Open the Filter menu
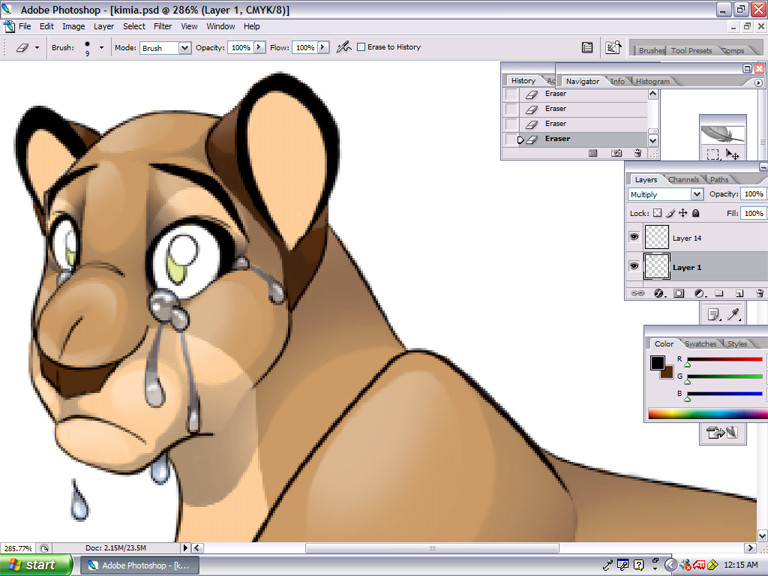768x576 pixels. coord(163,26)
